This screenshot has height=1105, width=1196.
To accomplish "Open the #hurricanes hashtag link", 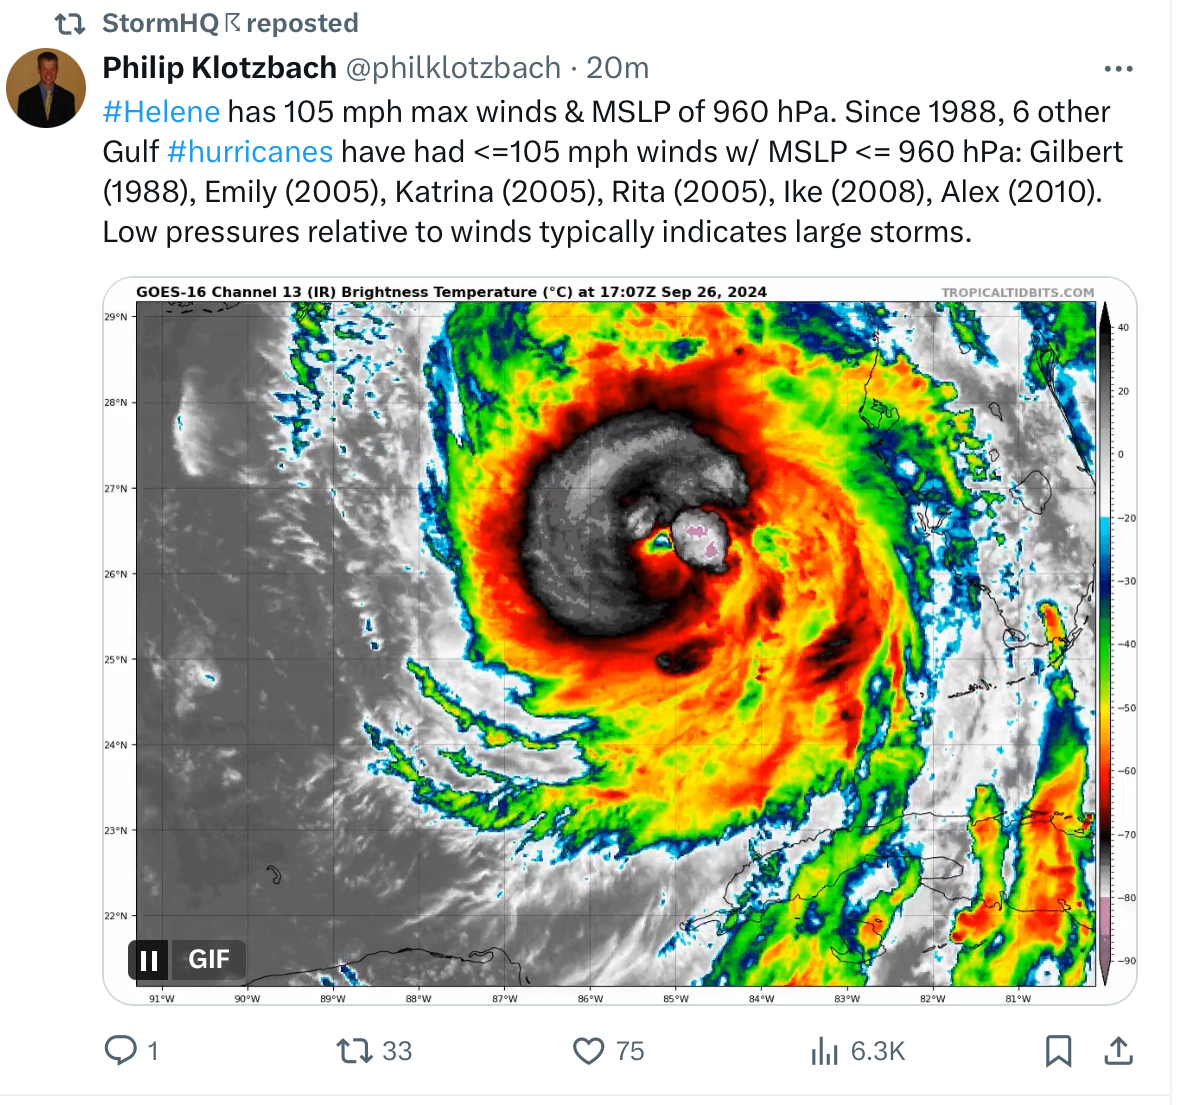I will click(x=250, y=152).
